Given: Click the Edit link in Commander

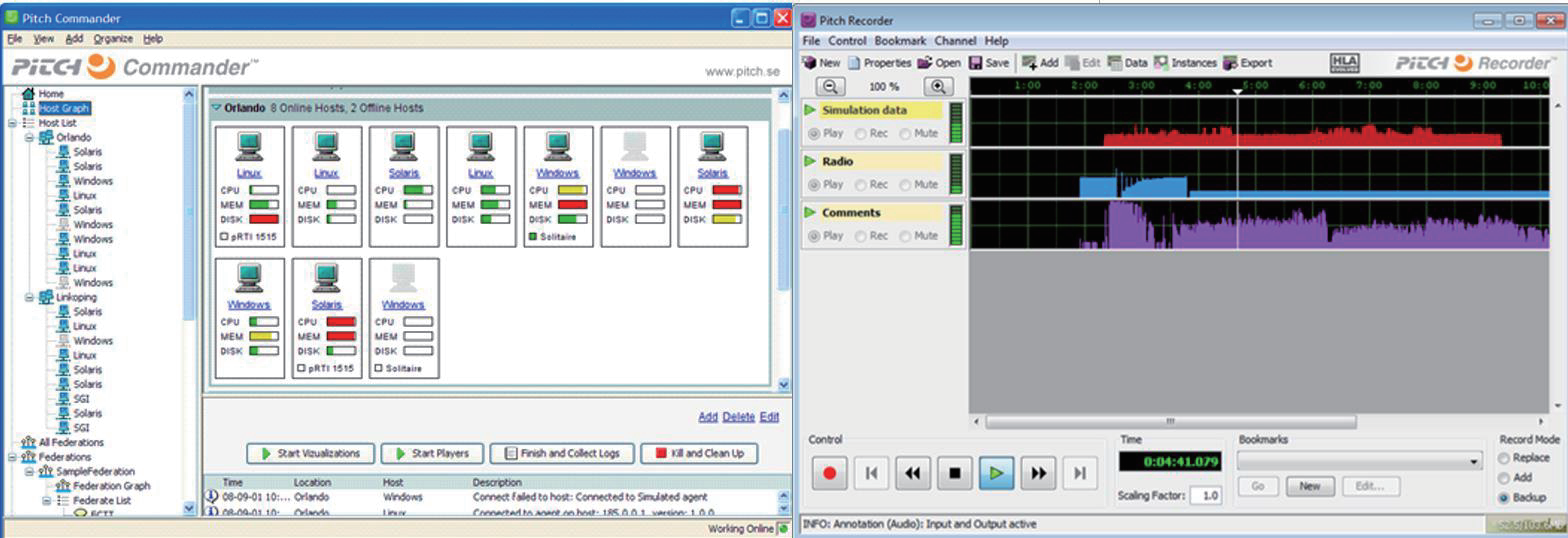Looking at the screenshot, I should pos(769,417).
